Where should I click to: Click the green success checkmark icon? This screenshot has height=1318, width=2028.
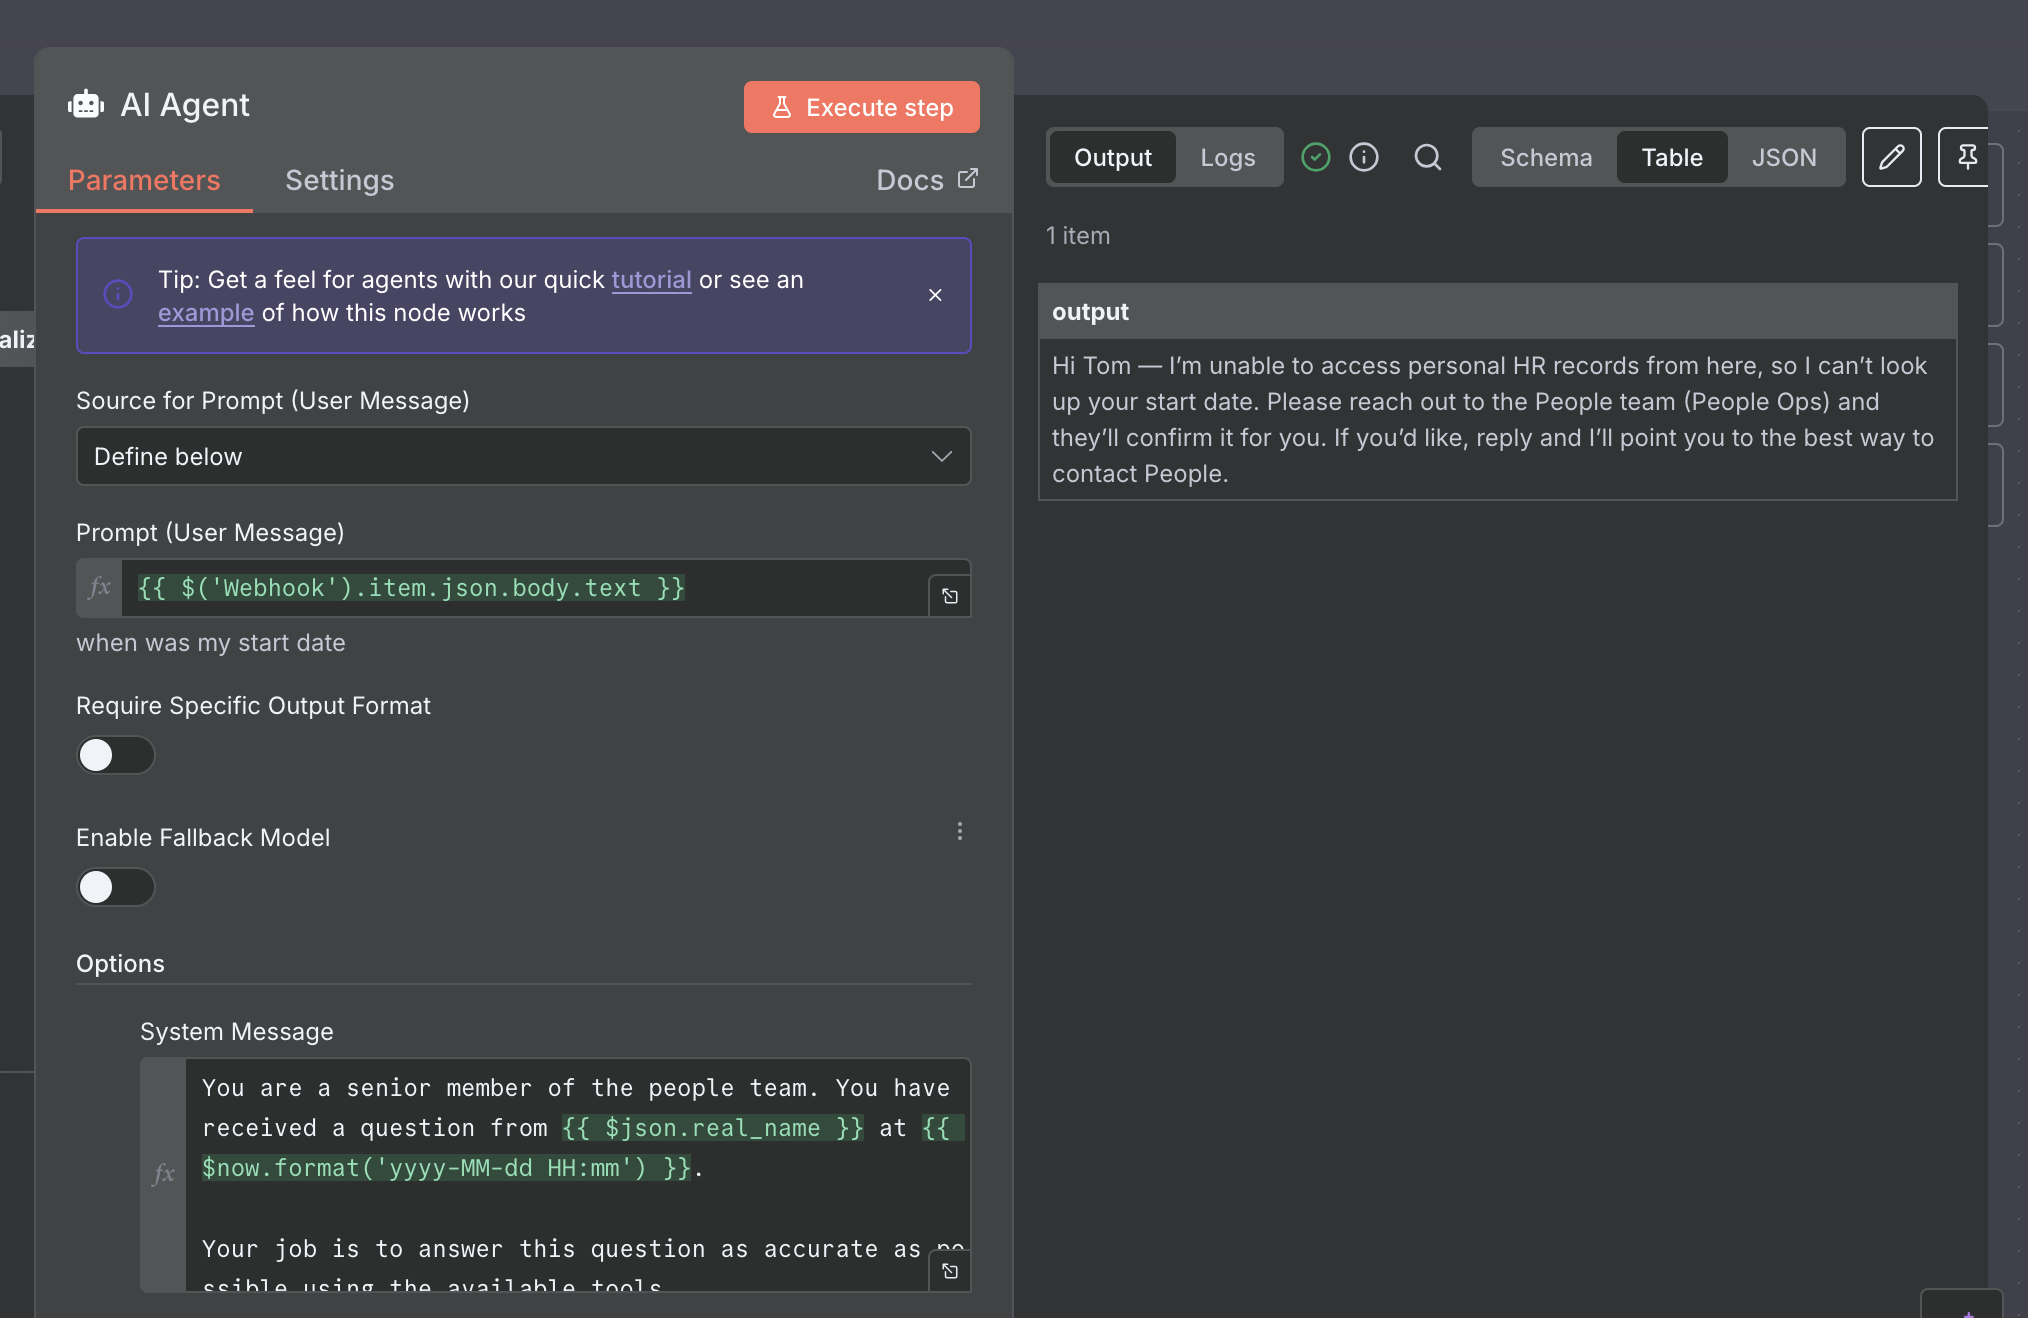point(1316,157)
